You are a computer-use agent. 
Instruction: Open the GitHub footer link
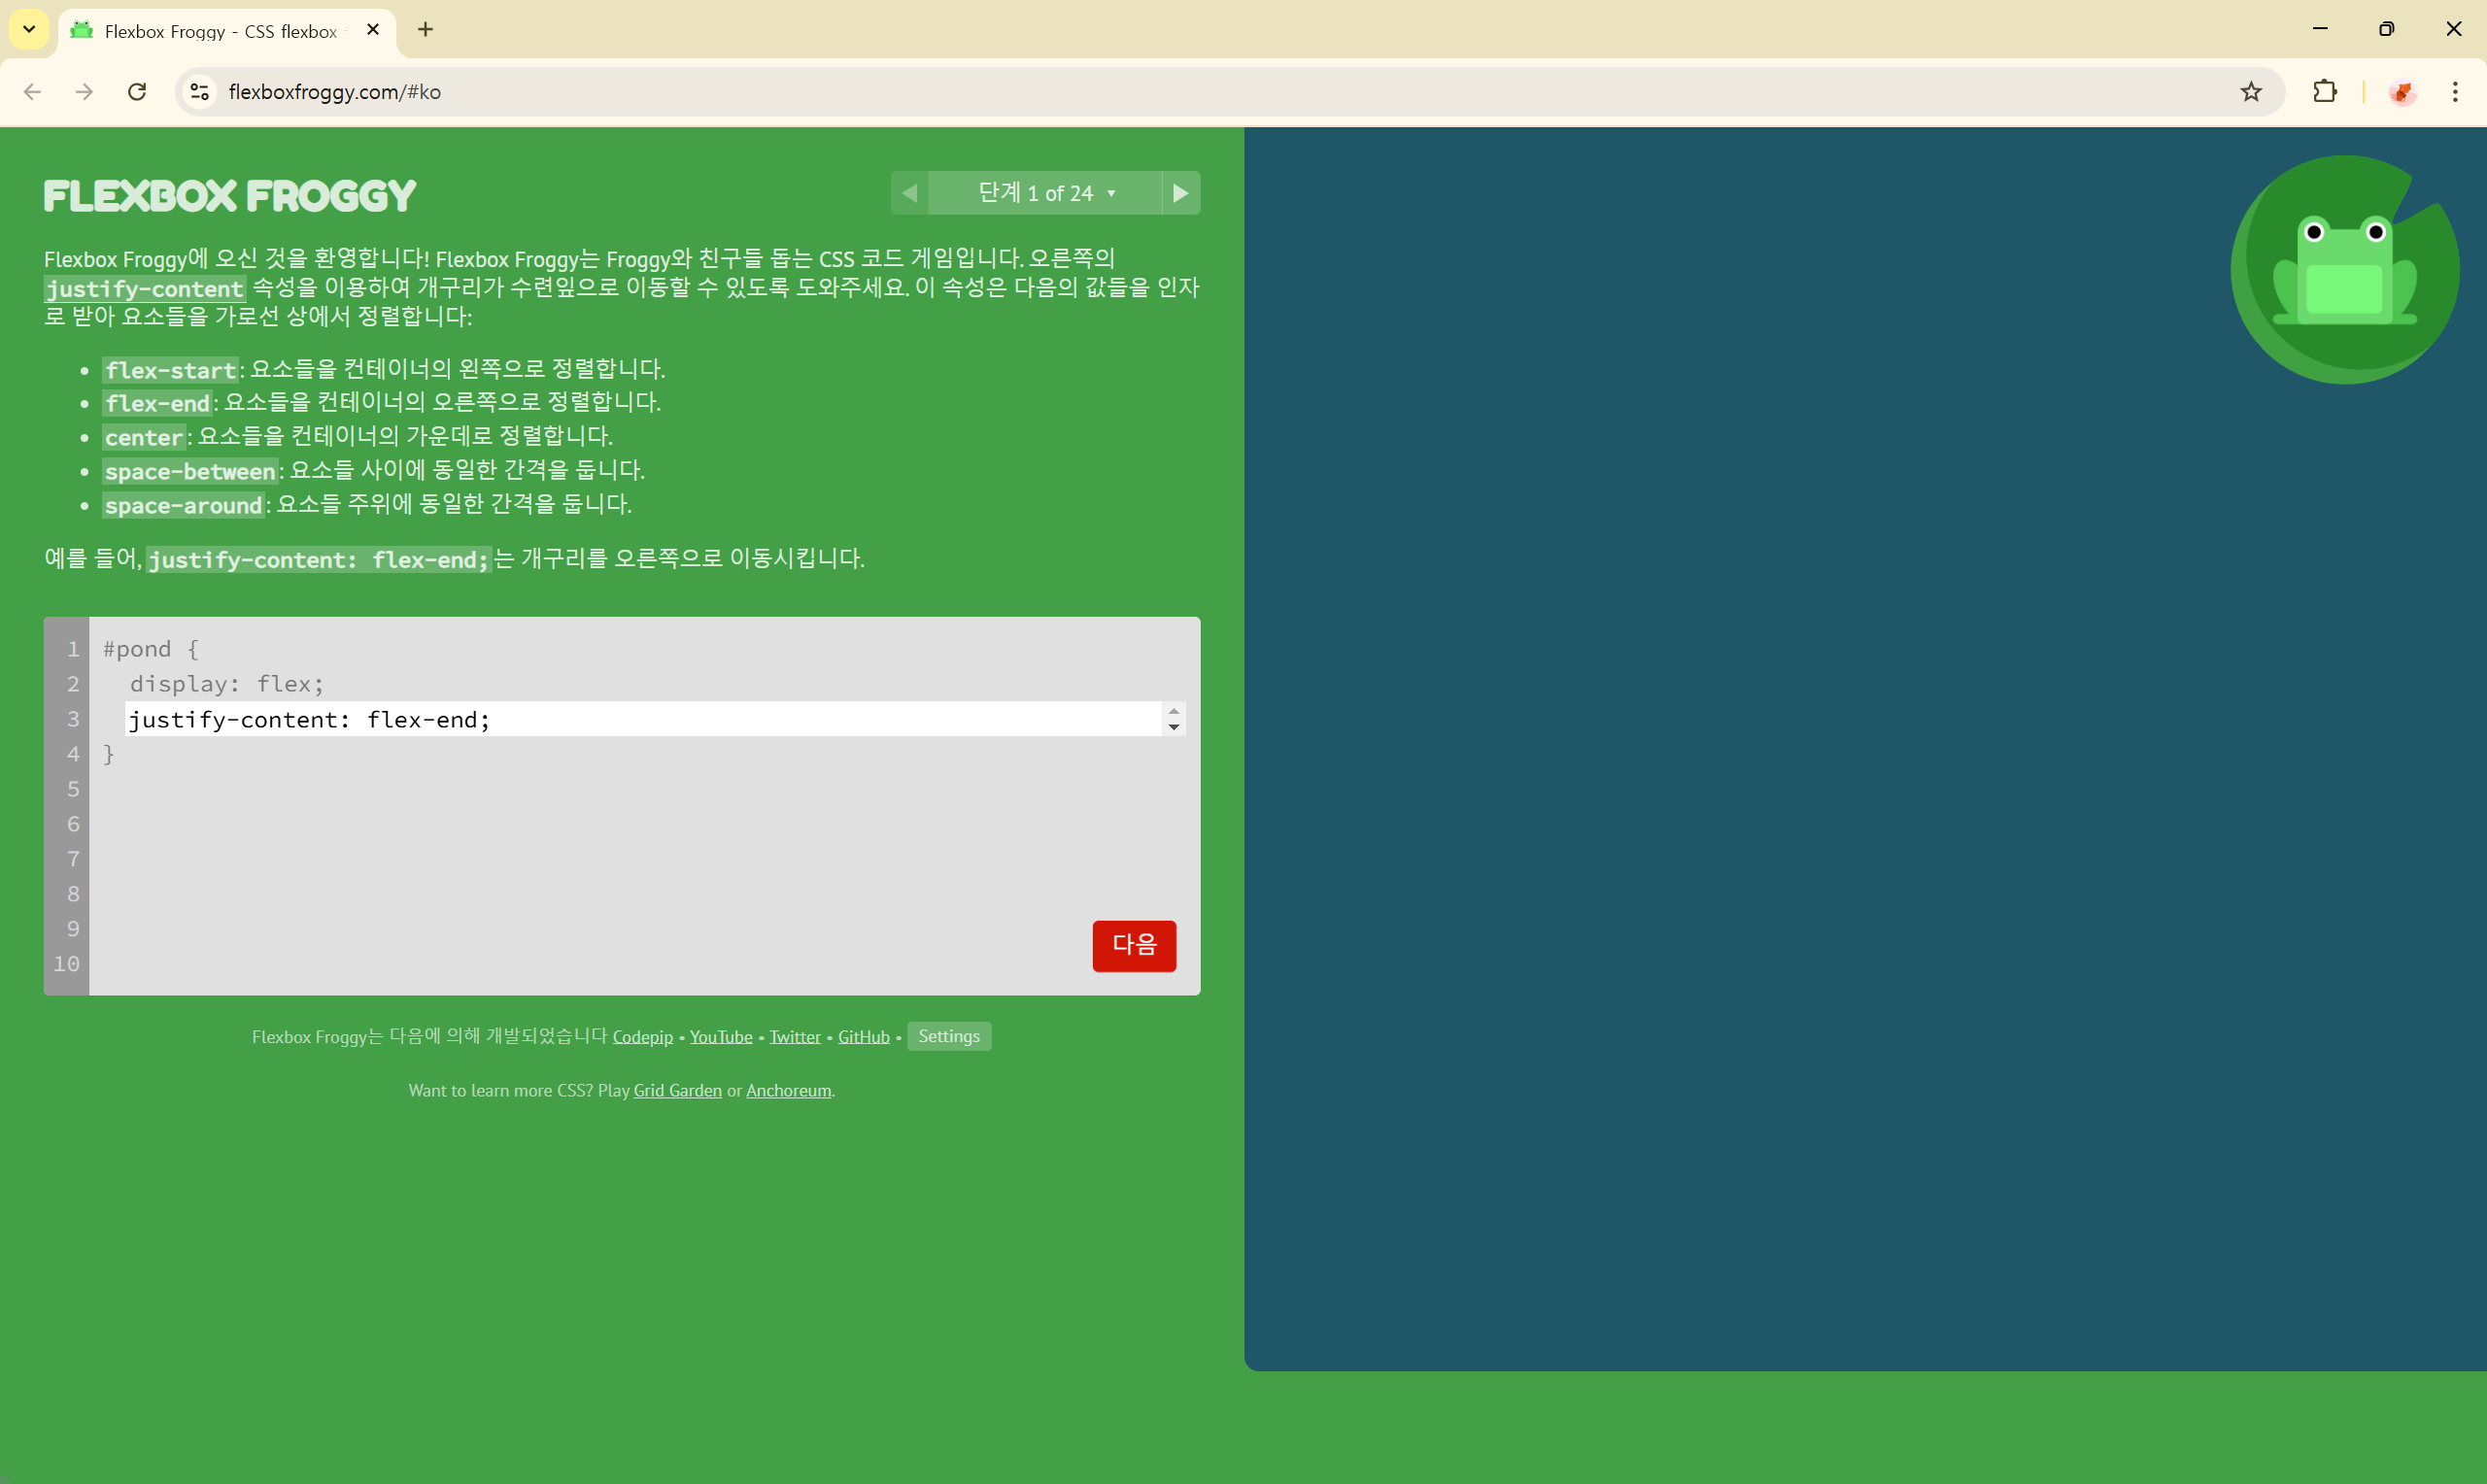[x=863, y=1037]
